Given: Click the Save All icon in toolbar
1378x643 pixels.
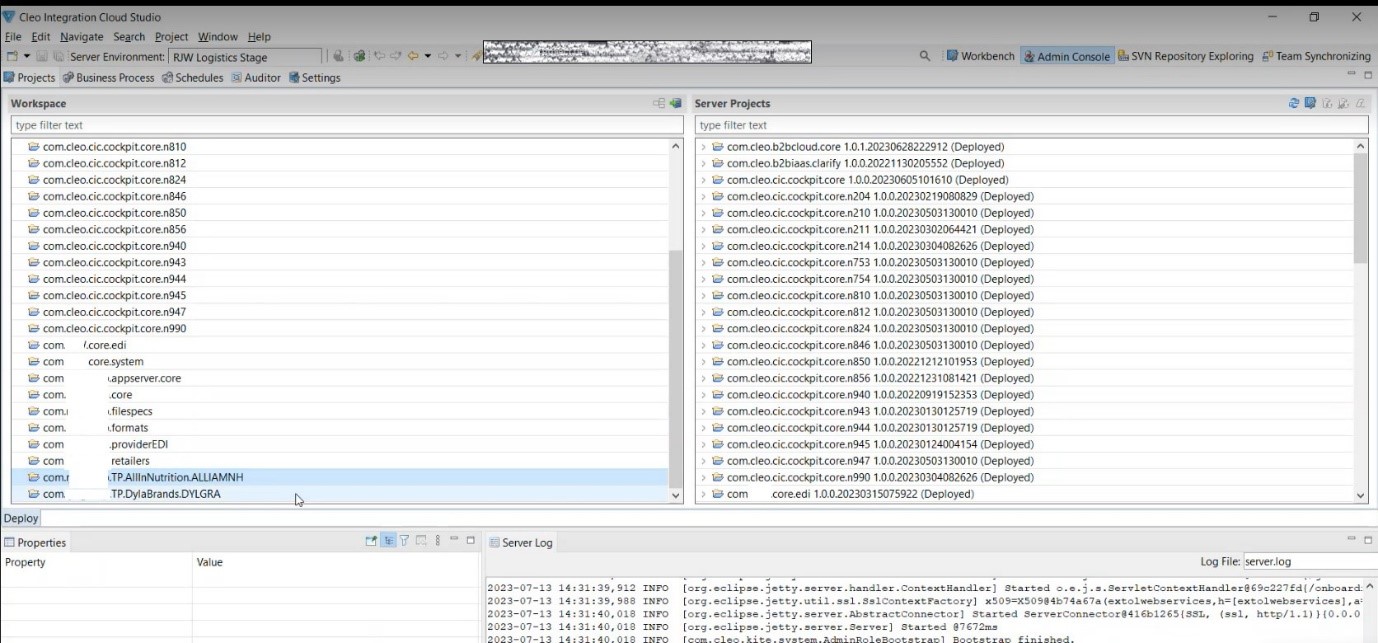Looking at the screenshot, I should [59, 57].
